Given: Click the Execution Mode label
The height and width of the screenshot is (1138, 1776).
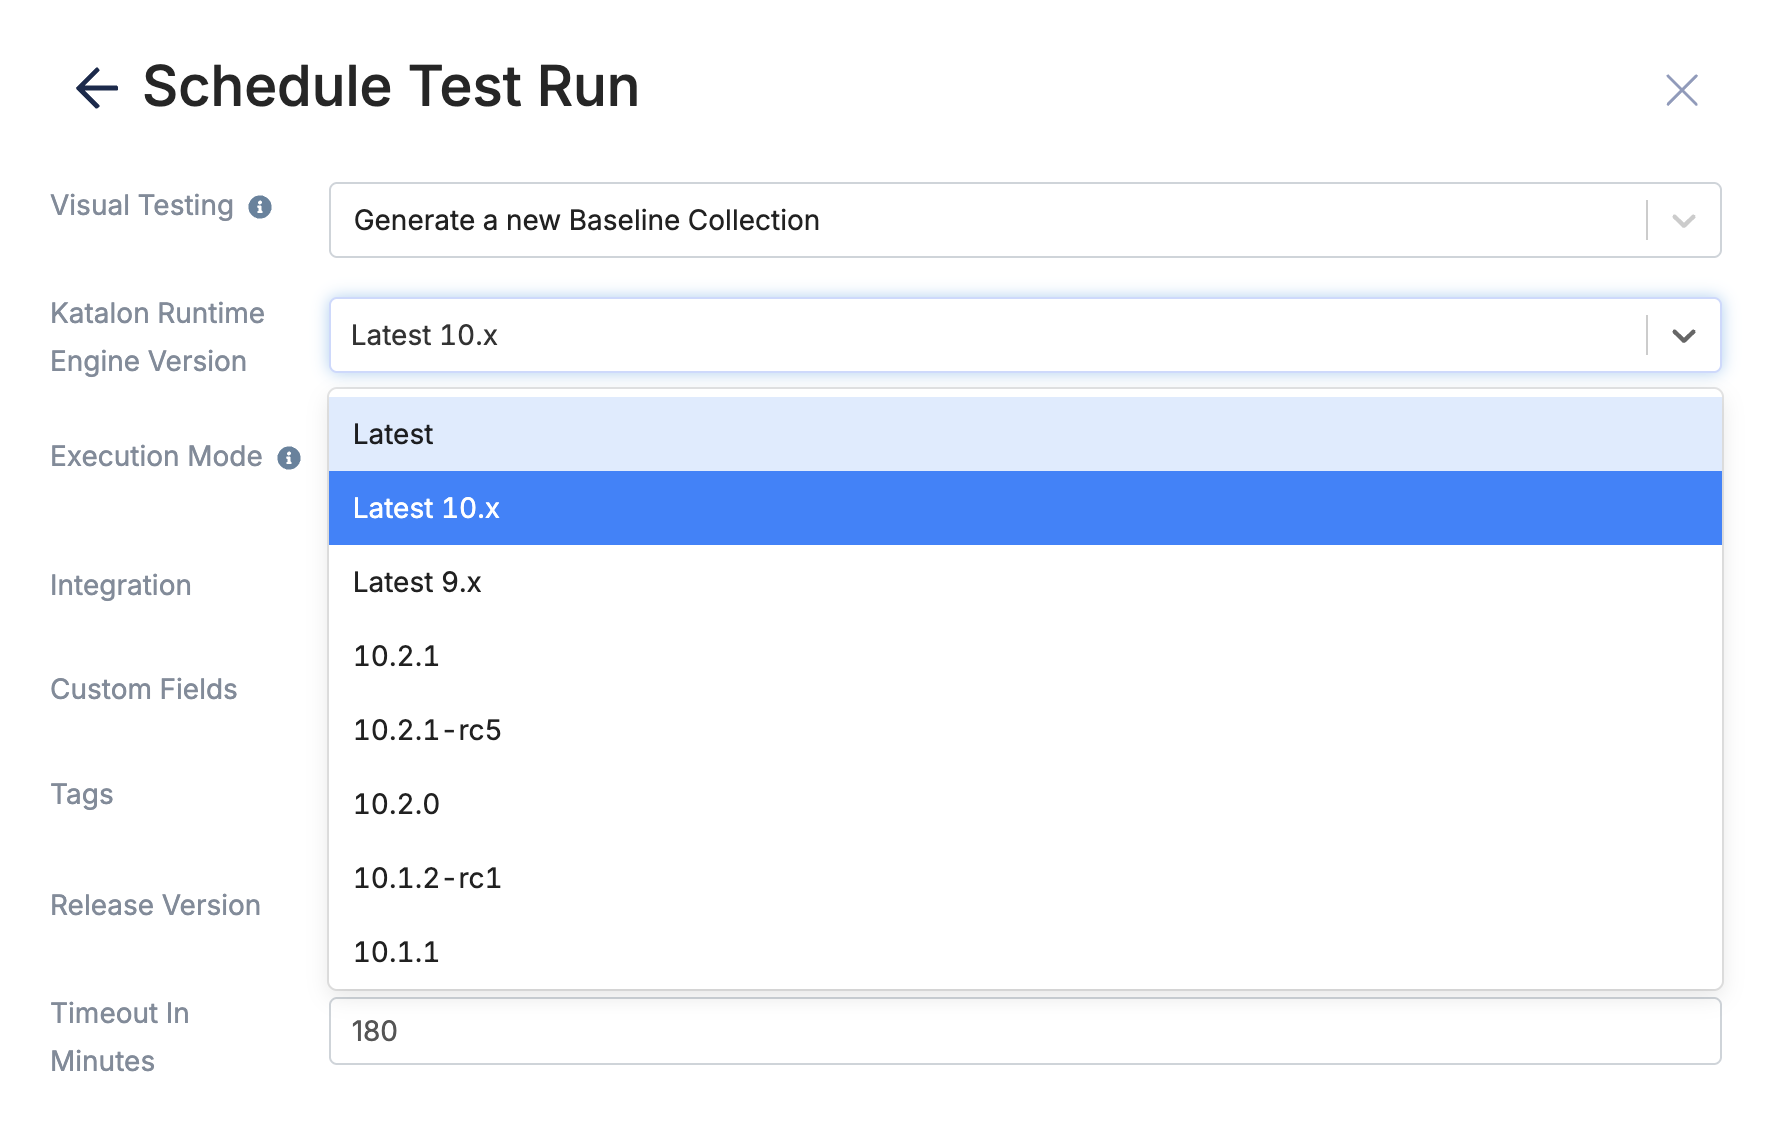Looking at the screenshot, I should (x=156, y=456).
